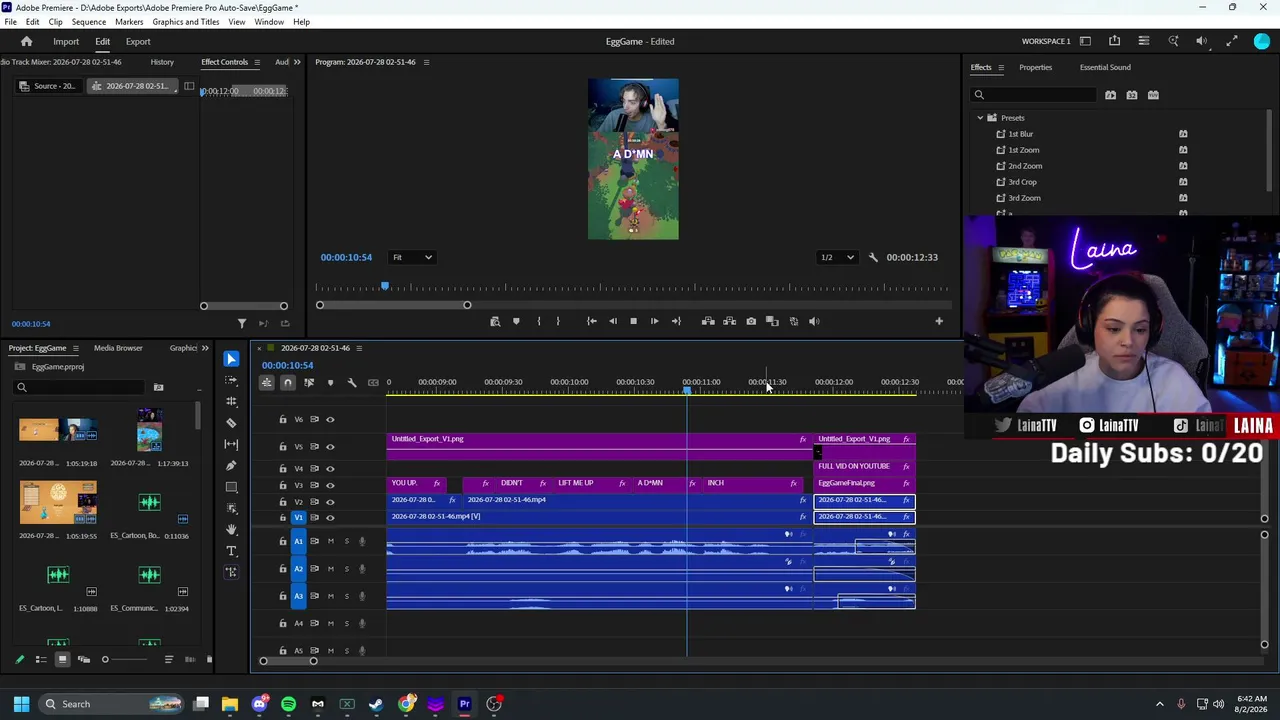Show more source panel tabs chevron

[296, 62]
